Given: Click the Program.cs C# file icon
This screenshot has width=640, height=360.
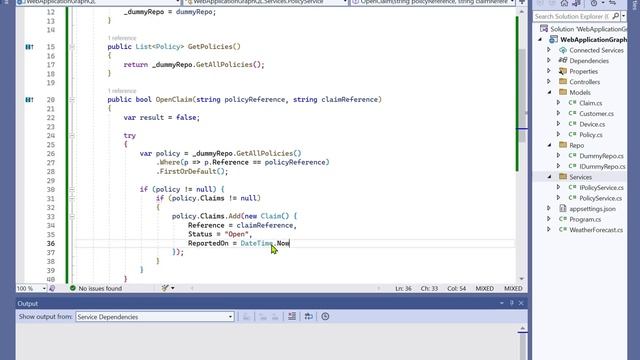Looking at the screenshot, I should pos(563,219).
